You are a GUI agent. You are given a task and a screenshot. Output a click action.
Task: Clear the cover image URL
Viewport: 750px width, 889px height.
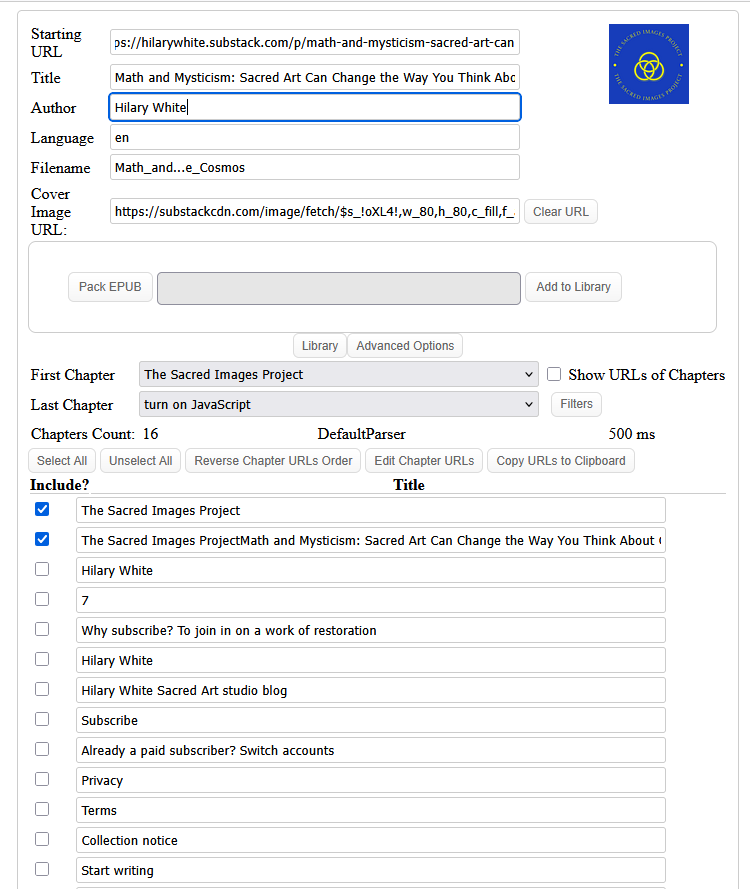coord(560,212)
